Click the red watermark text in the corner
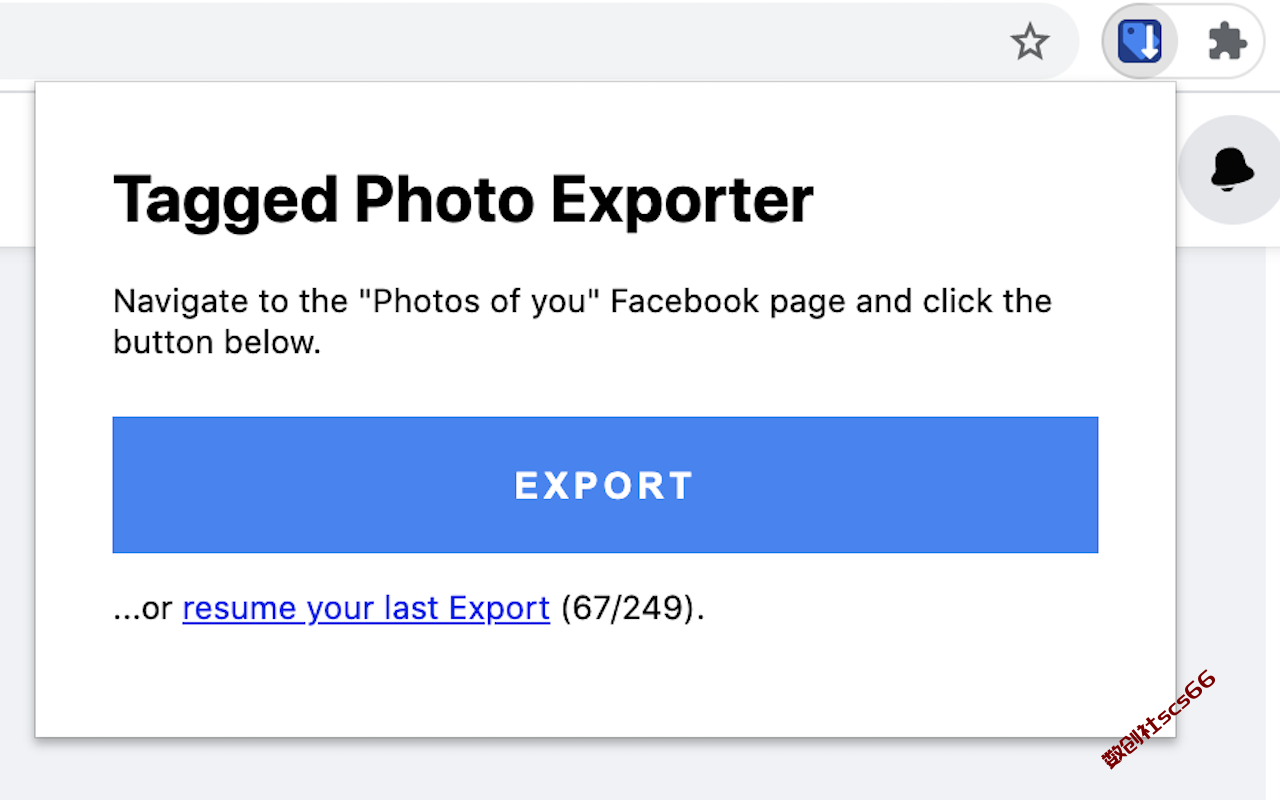Viewport: 1280px width, 800px height. coord(1160,720)
